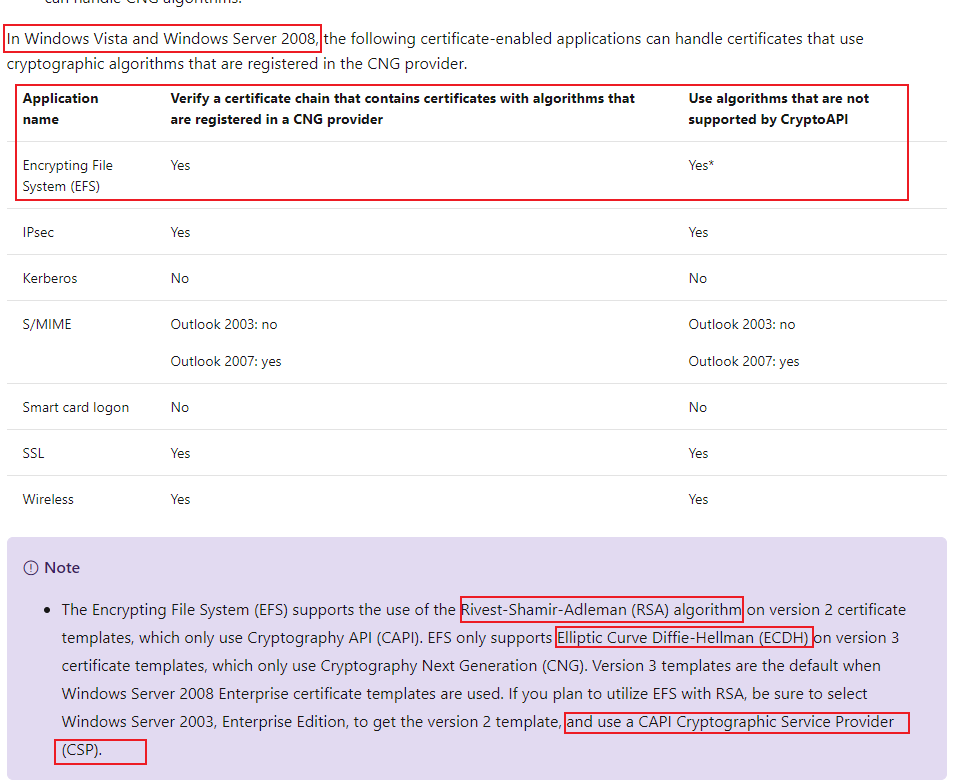Click 'Cryptography Next Generation (CNG)' in note
Image resolution: width=958 pixels, height=784 pixels.
click(x=452, y=666)
